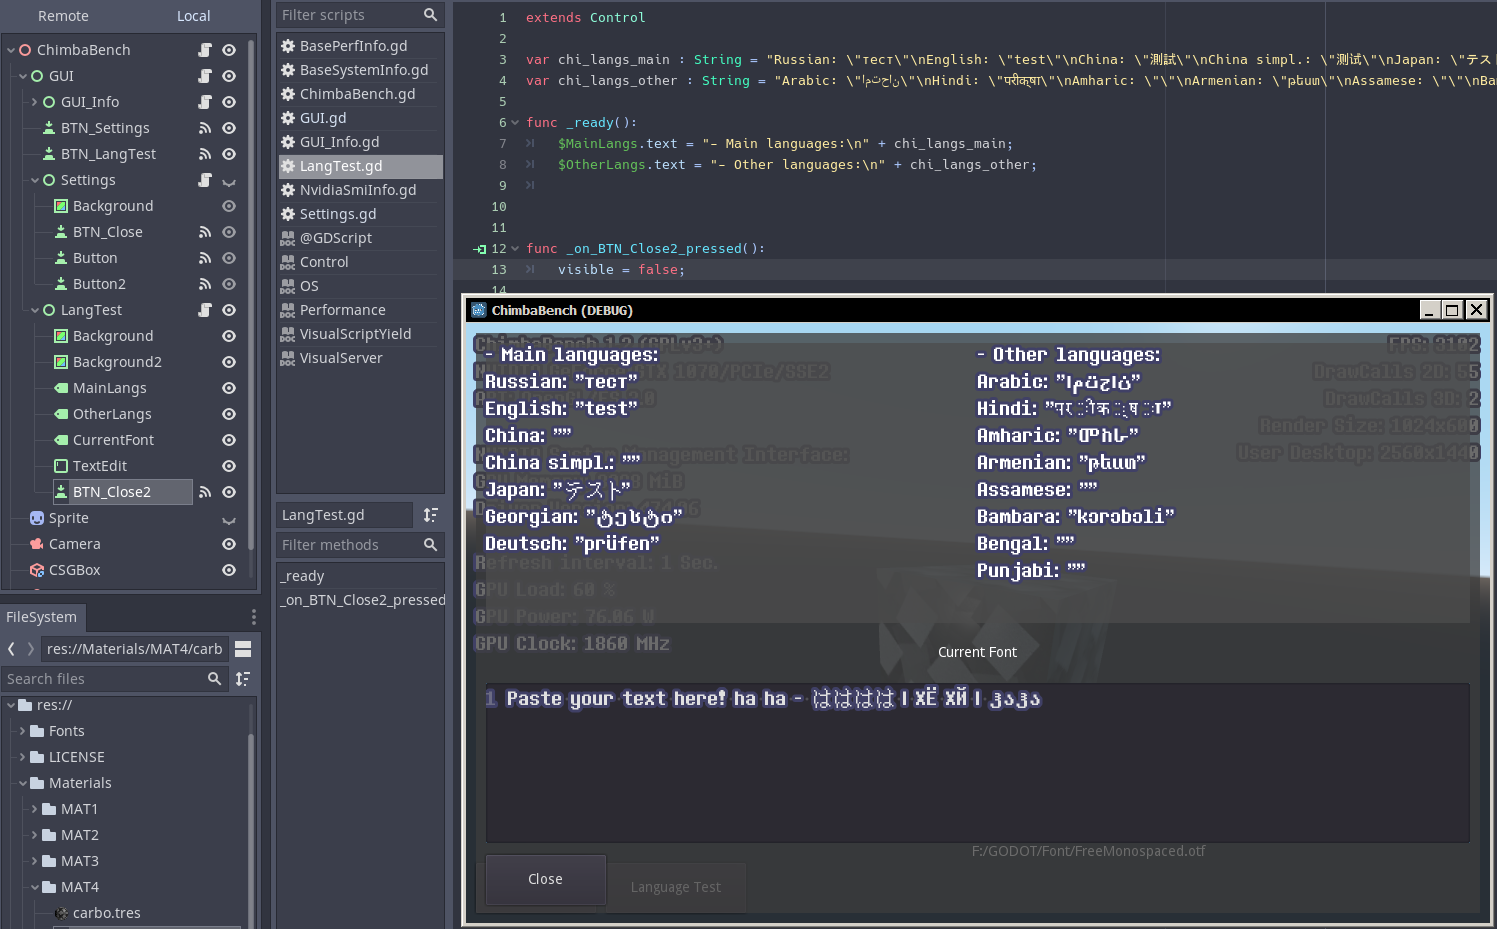Go to next folder in FileSystem
Screen dimensions: 1497x929
click(x=31, y=649)
